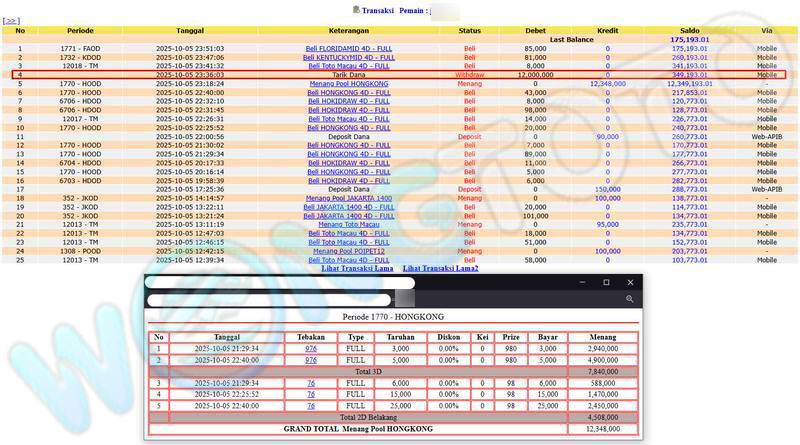Screen dimensions: 800x445
Task: Minimize the HONGKONG results popup window
Action: click(581, 282)
